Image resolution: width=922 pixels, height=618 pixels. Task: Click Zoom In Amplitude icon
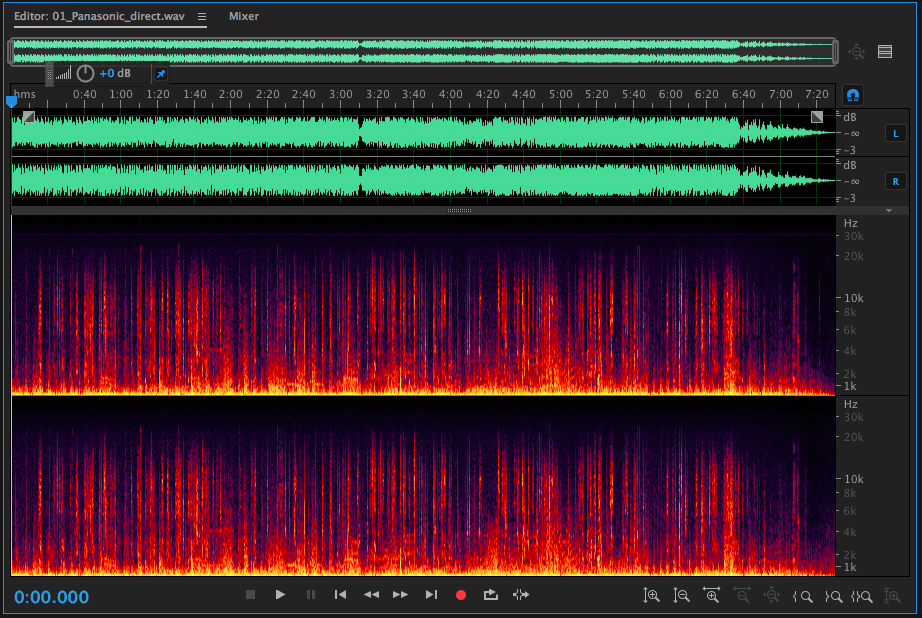click(651, 596)
